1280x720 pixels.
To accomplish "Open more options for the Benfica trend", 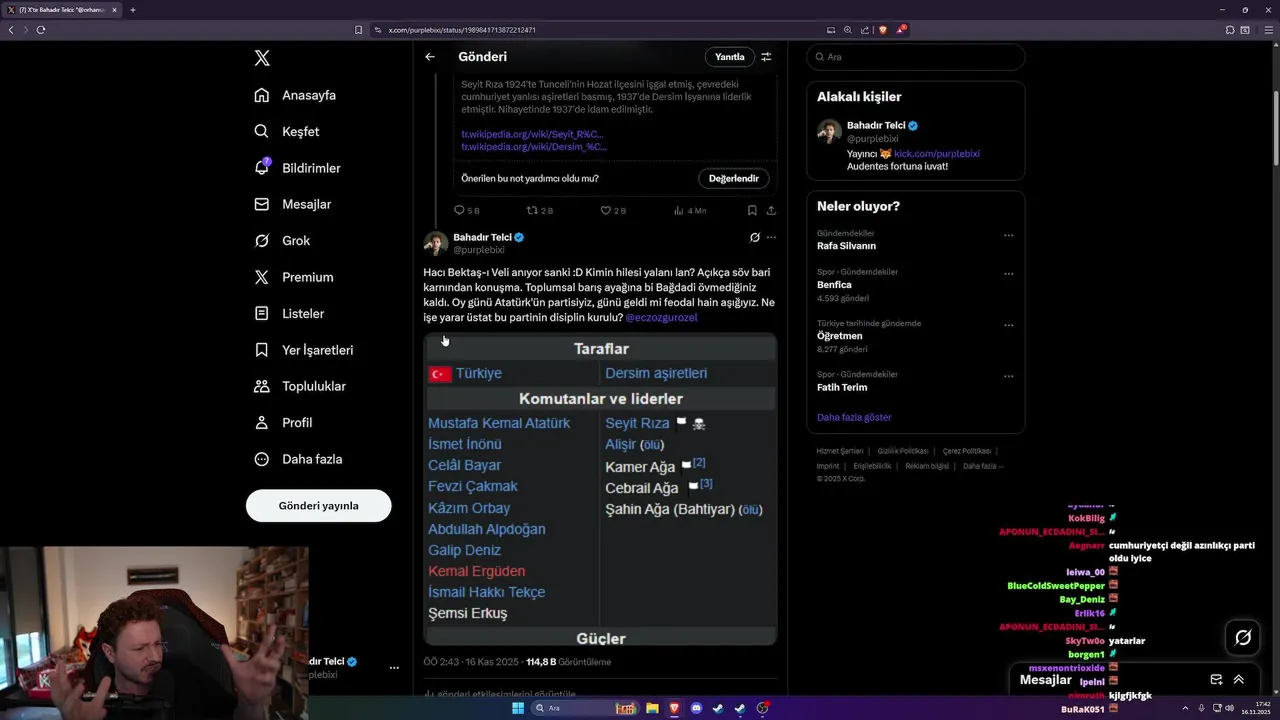I will pyautogui.click(x=1008, y=273).
